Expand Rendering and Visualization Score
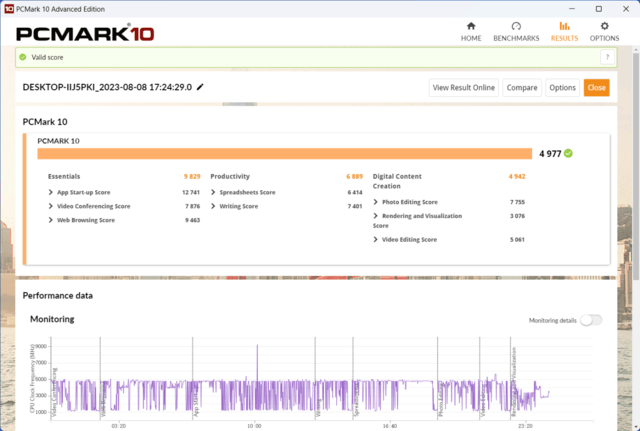 click(376, 216)
